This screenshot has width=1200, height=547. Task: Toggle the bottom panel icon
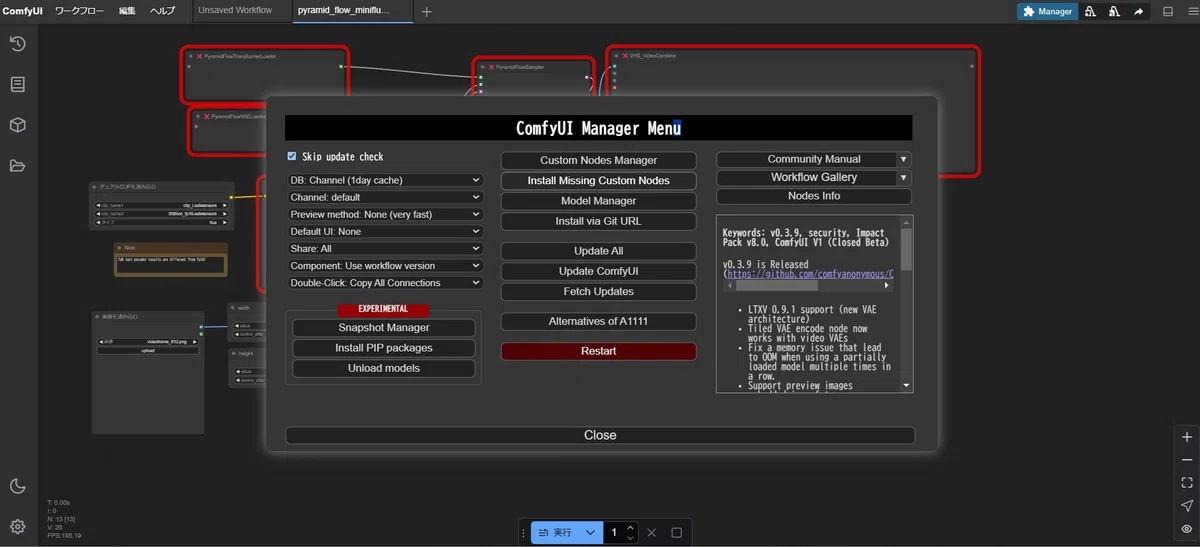(1167, 12)
